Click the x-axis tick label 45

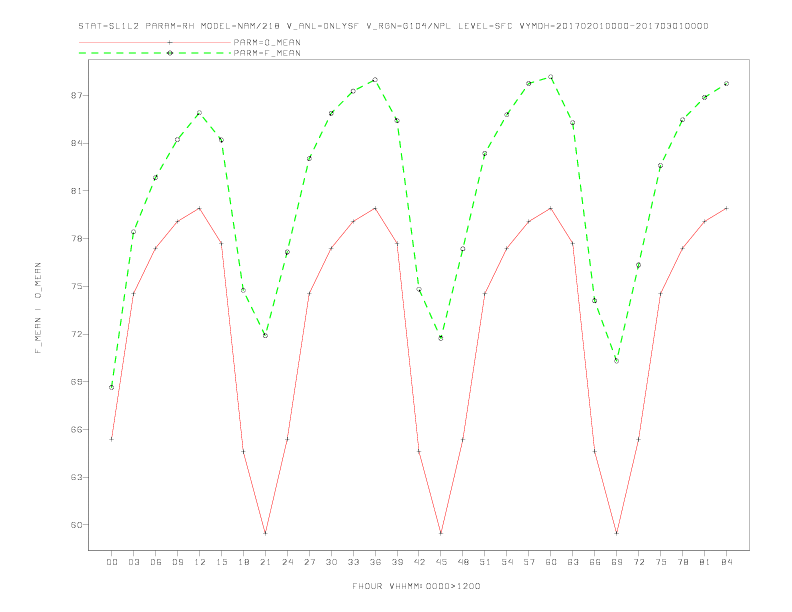coord(441,562)
